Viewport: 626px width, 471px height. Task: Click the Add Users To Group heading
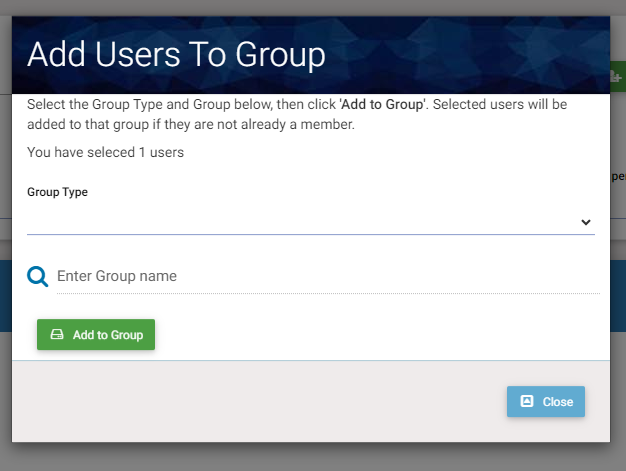pos(176,55)
